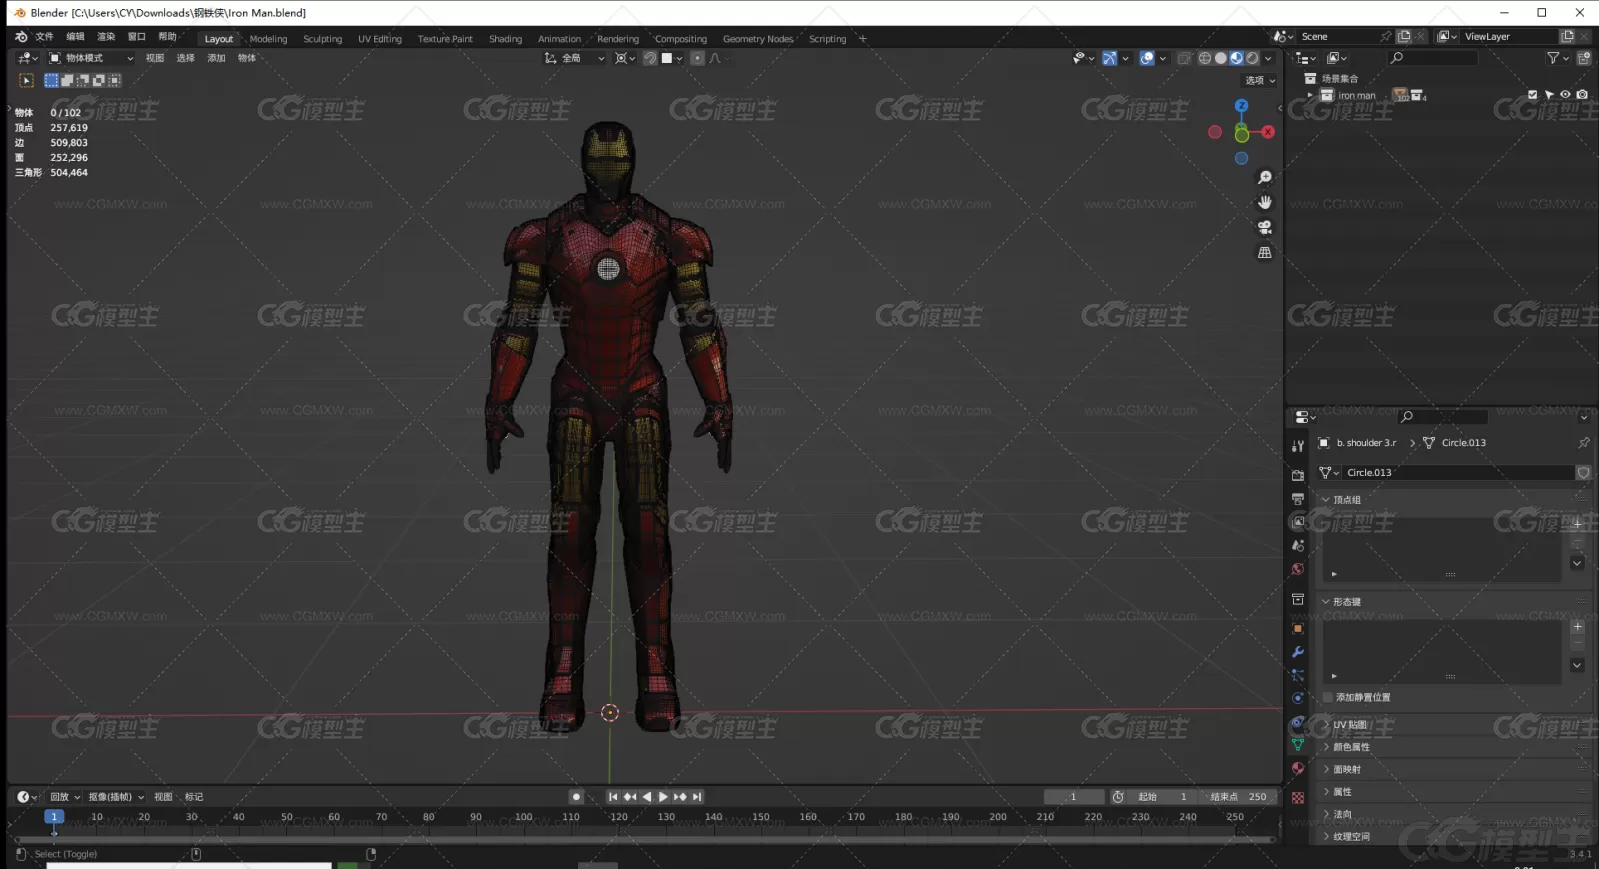Image resolution: width=1599 pixels, height=869 pixels.
Task: Toggle the snapping magnet button
Action: coord(650,58)
